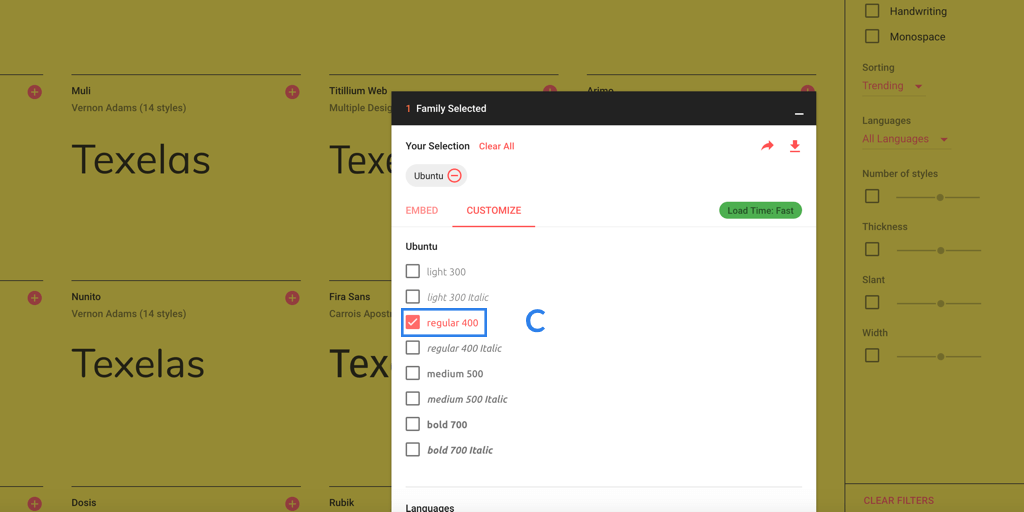Add Nunito font with plus icon
This screenshot has height=512, width=1024.
292,298
